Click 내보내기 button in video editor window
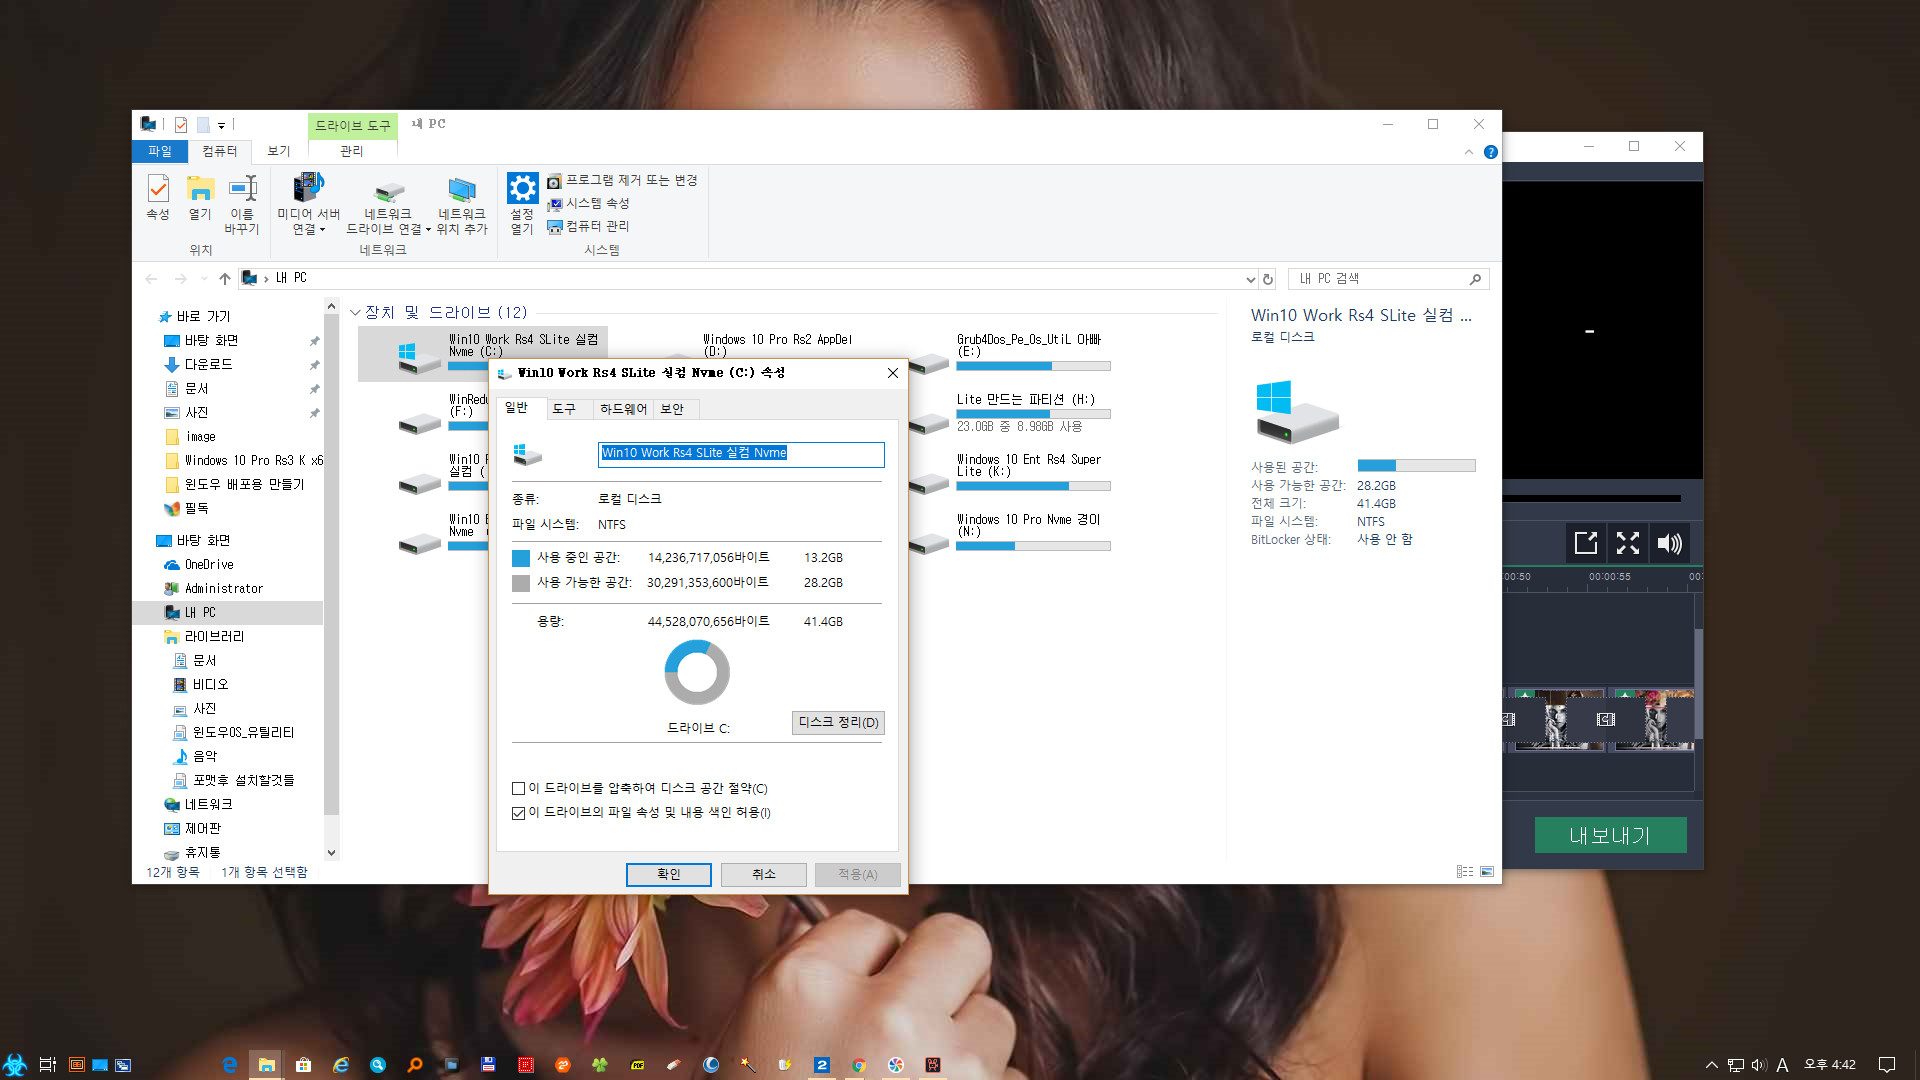The height and width of the screenshot is (1080, 1920). pyautogui.click(x=1610, y=835)
